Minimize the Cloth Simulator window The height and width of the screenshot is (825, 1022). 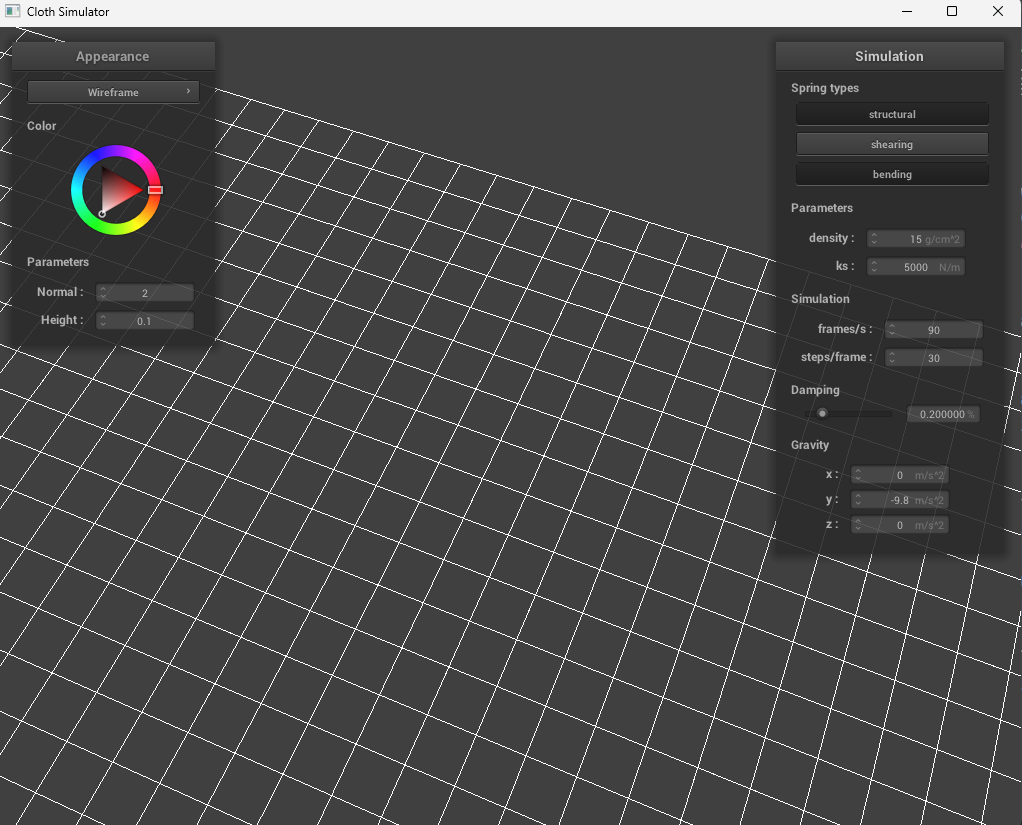[907, 11]
